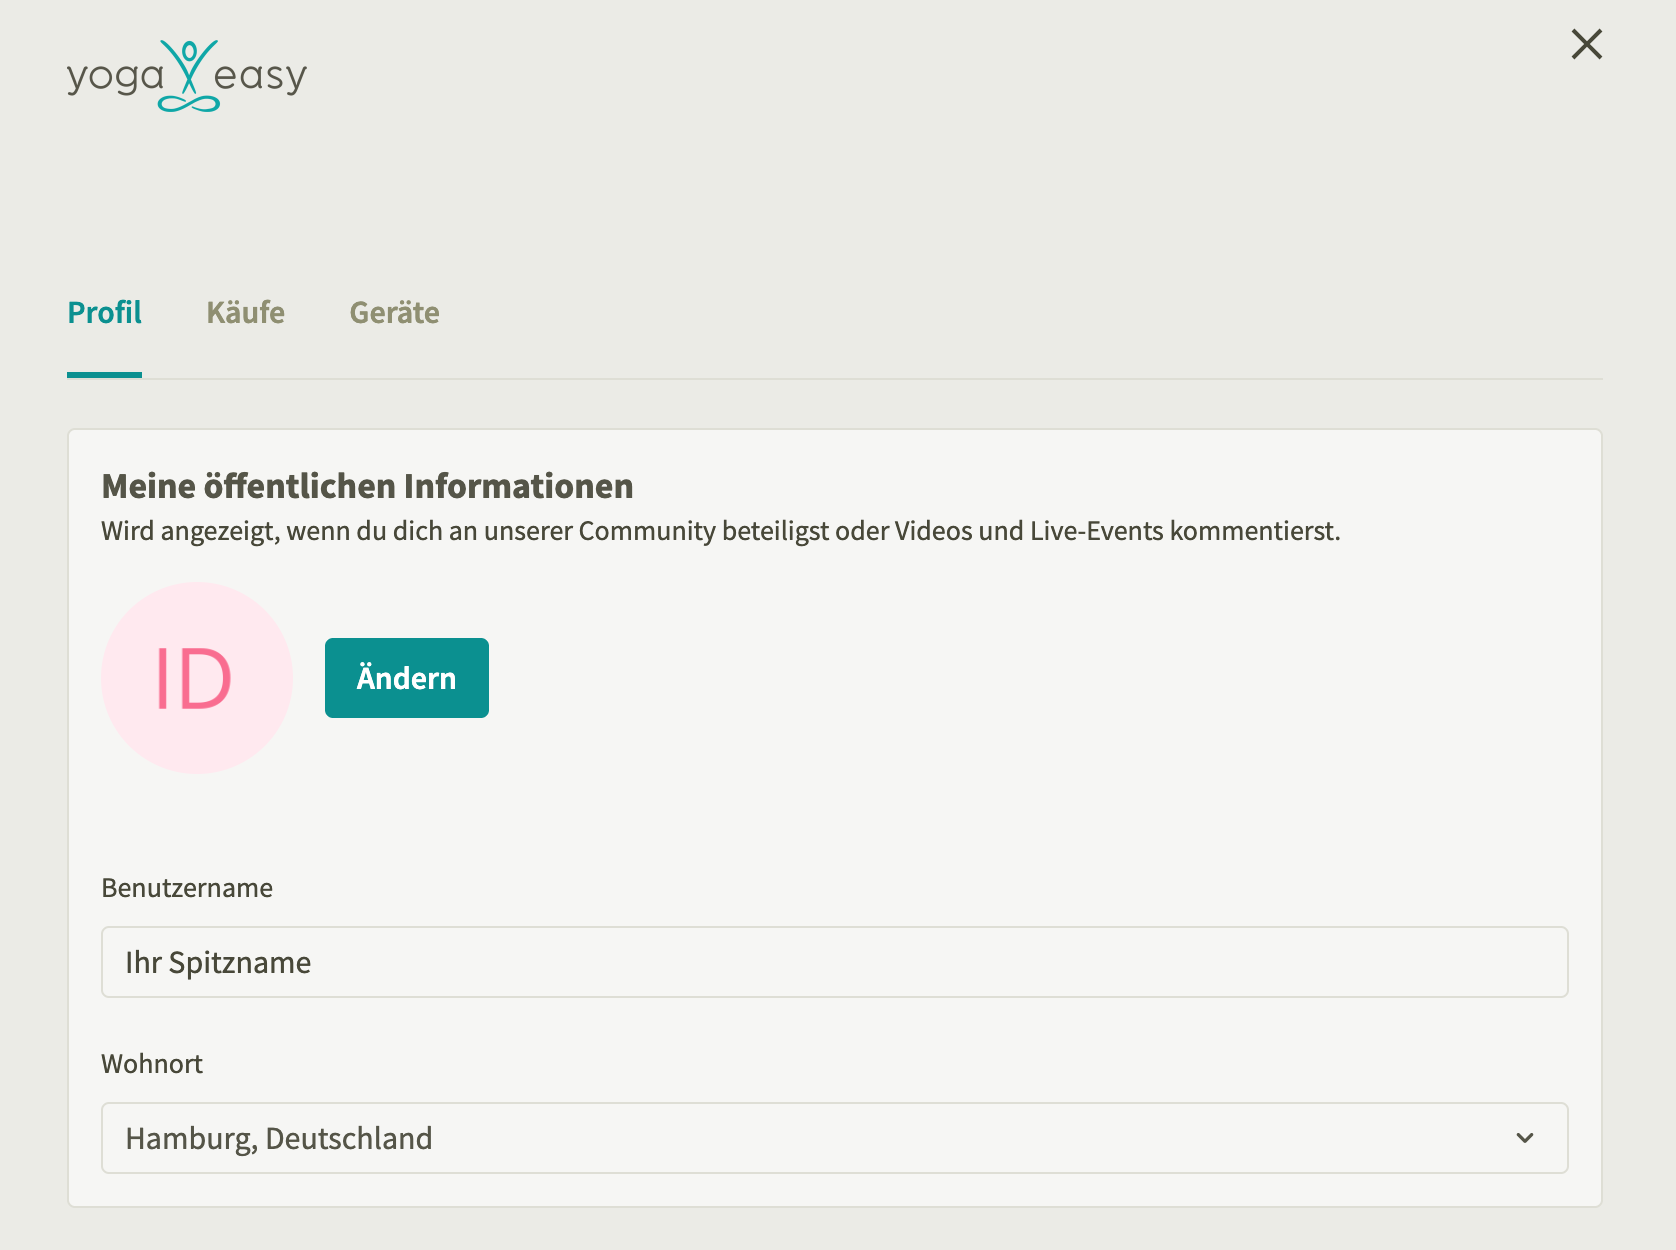Click the infinity-shaped loop of the logo
The width and height of the screenshot is (1676, 1250).
pyautogui.click(x=189, y=103)
